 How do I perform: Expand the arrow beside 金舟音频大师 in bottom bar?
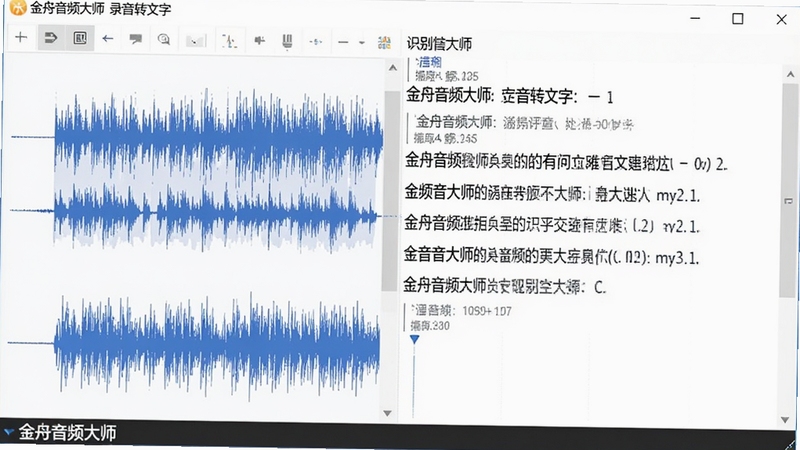(x=8, y=433)
